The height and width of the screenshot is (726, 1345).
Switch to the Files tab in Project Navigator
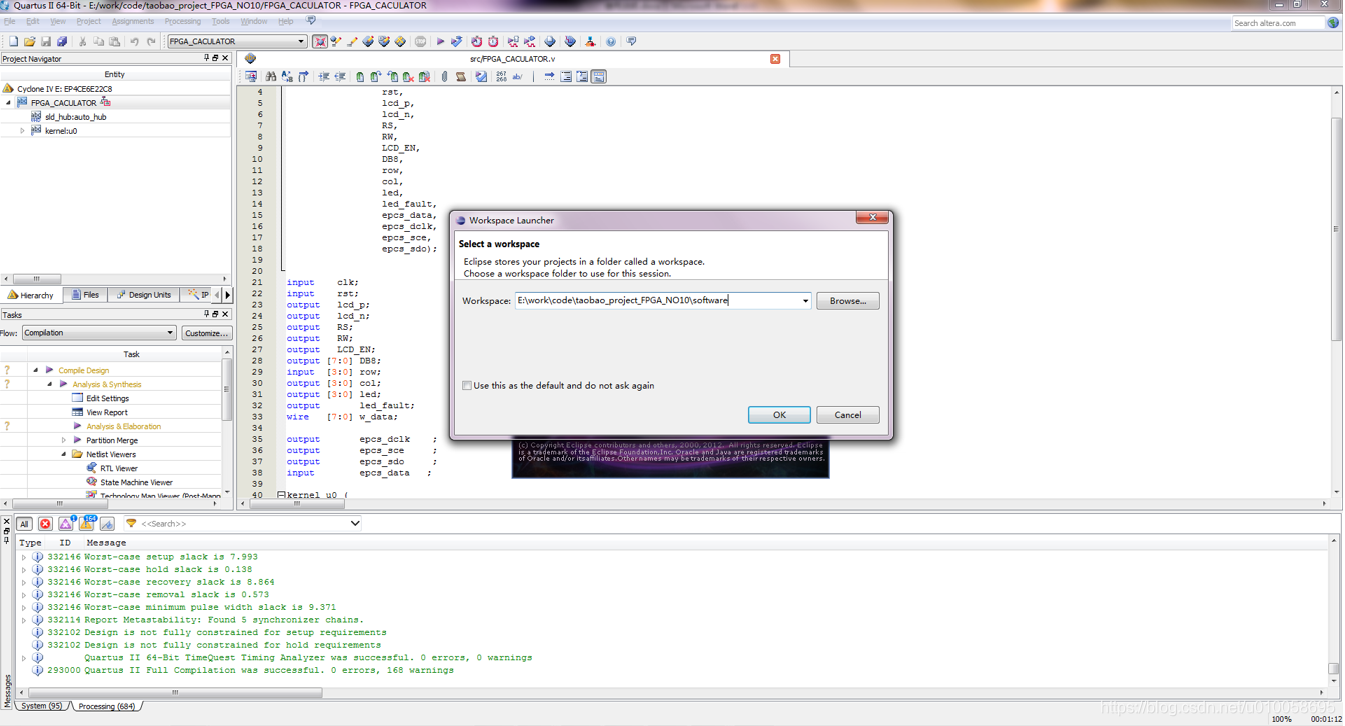pos(86,295)
